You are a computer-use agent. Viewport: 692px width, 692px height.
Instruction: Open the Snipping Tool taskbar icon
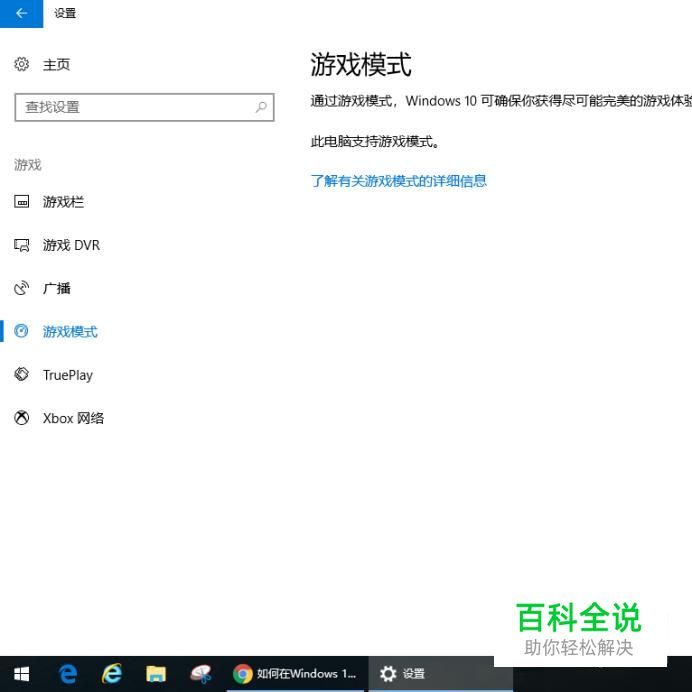pyautogui.click(x=200, y=674)
